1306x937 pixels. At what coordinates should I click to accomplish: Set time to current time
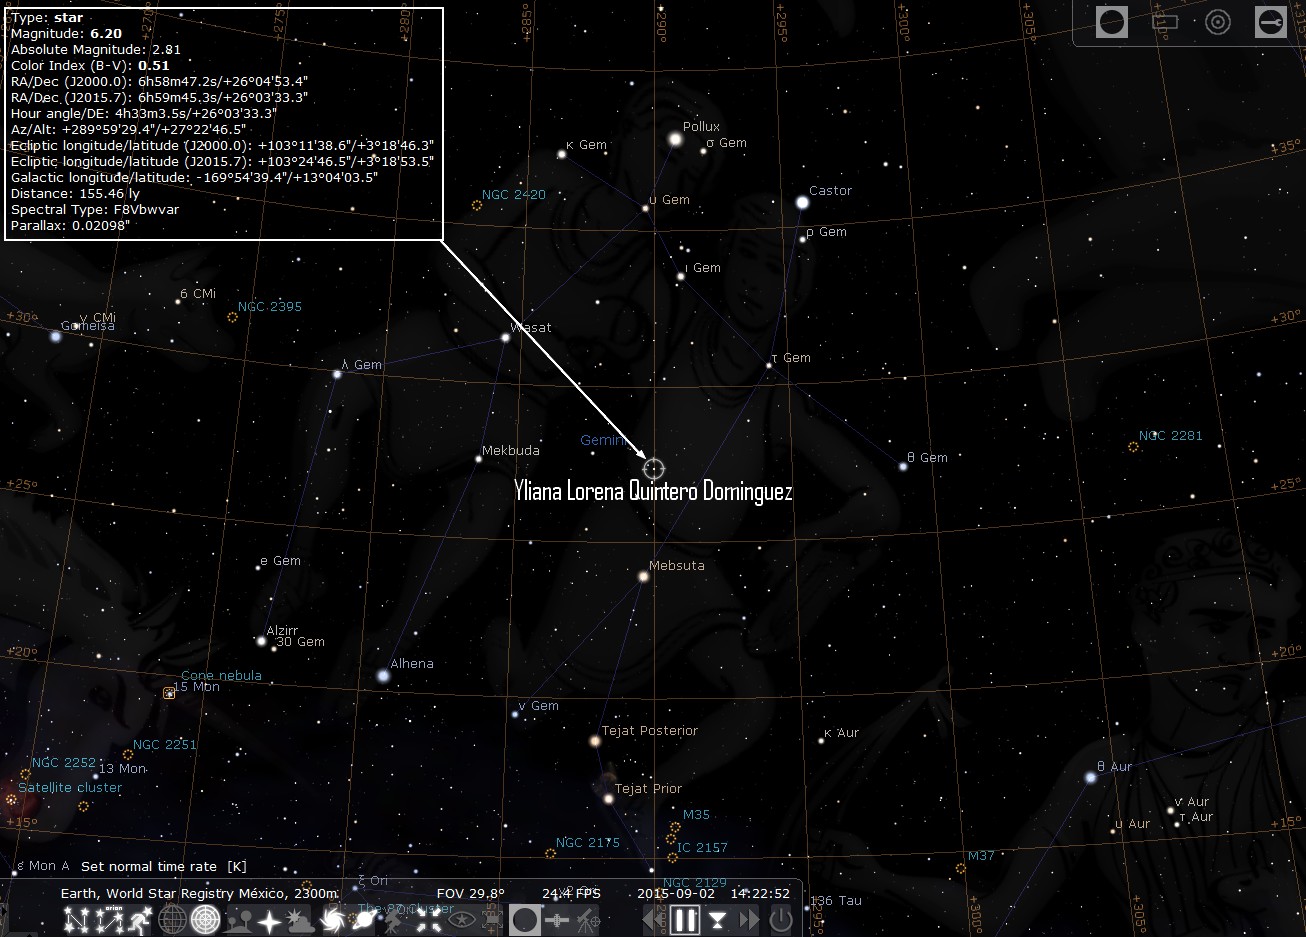tap(717, 920)
